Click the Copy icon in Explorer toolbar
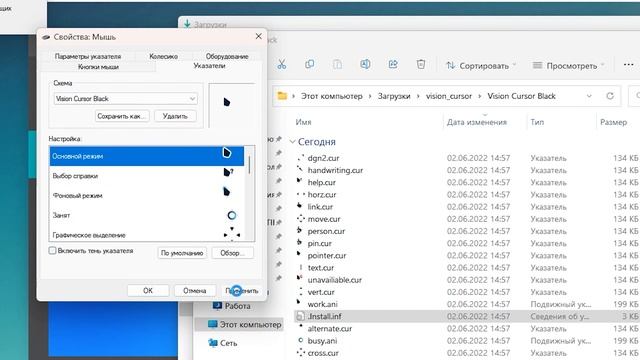This screenshot has height=360, width=640. point(309,64)
